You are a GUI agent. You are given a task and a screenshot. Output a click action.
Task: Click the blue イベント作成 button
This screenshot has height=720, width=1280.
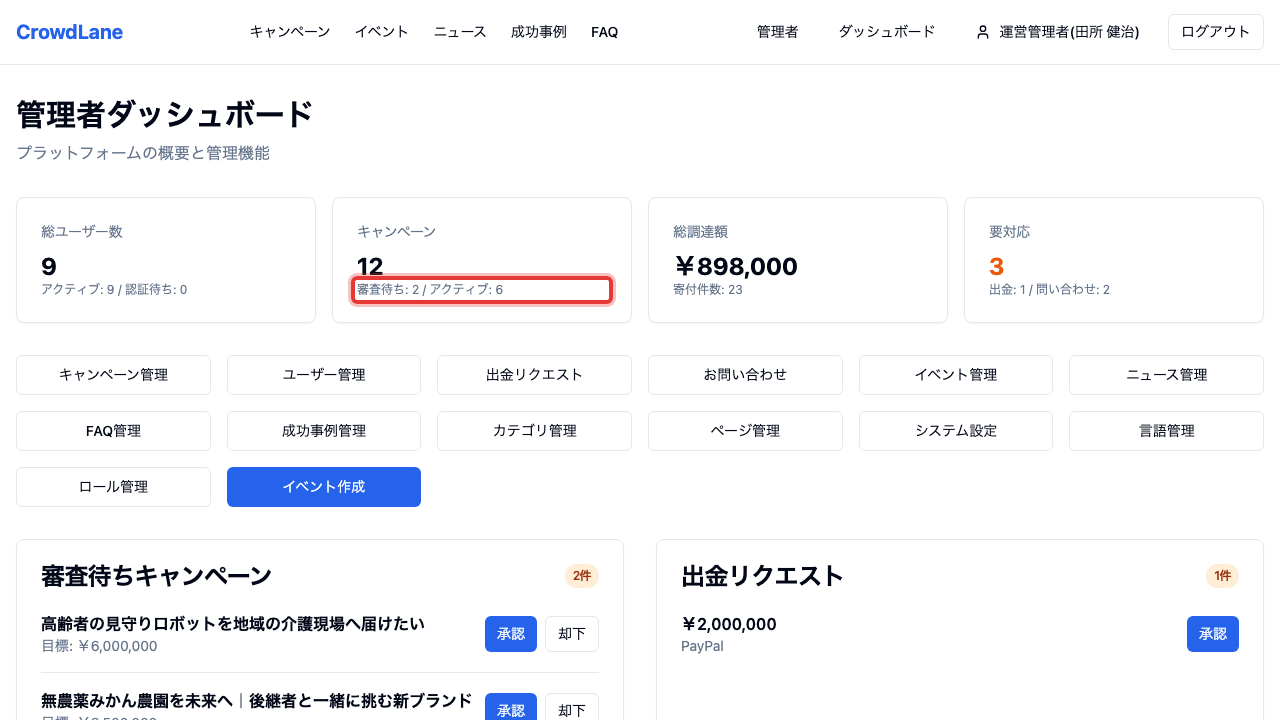(324, 487)
